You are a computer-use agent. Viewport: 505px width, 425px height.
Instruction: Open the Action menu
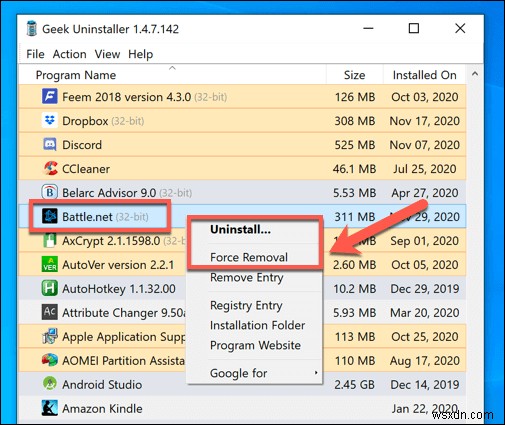(69, 54)
